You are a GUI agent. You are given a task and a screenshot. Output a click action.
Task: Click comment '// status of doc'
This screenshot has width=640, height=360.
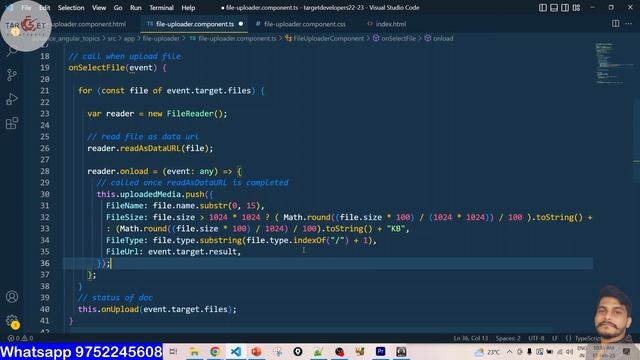tap(115, 298)
